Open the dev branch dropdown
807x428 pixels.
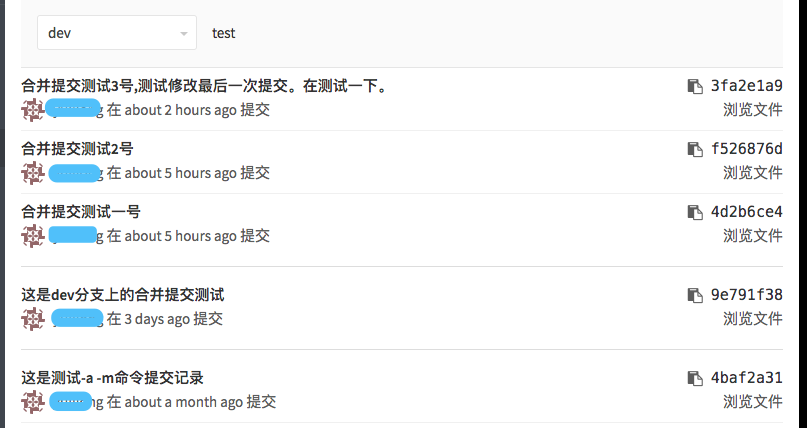[x=117, y=33]
